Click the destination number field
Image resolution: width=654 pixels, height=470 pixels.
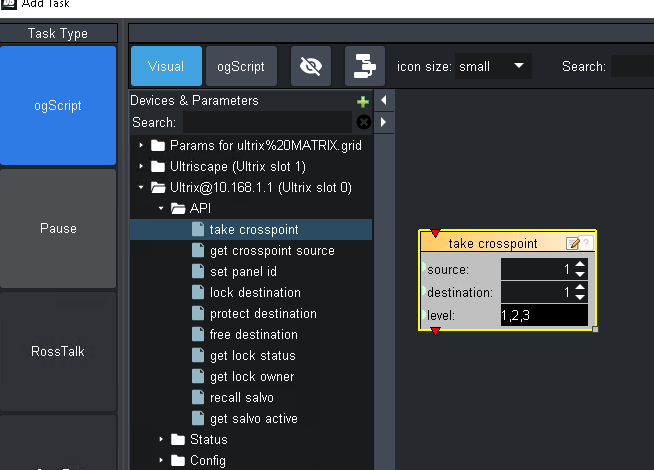[x=537, y=292]
